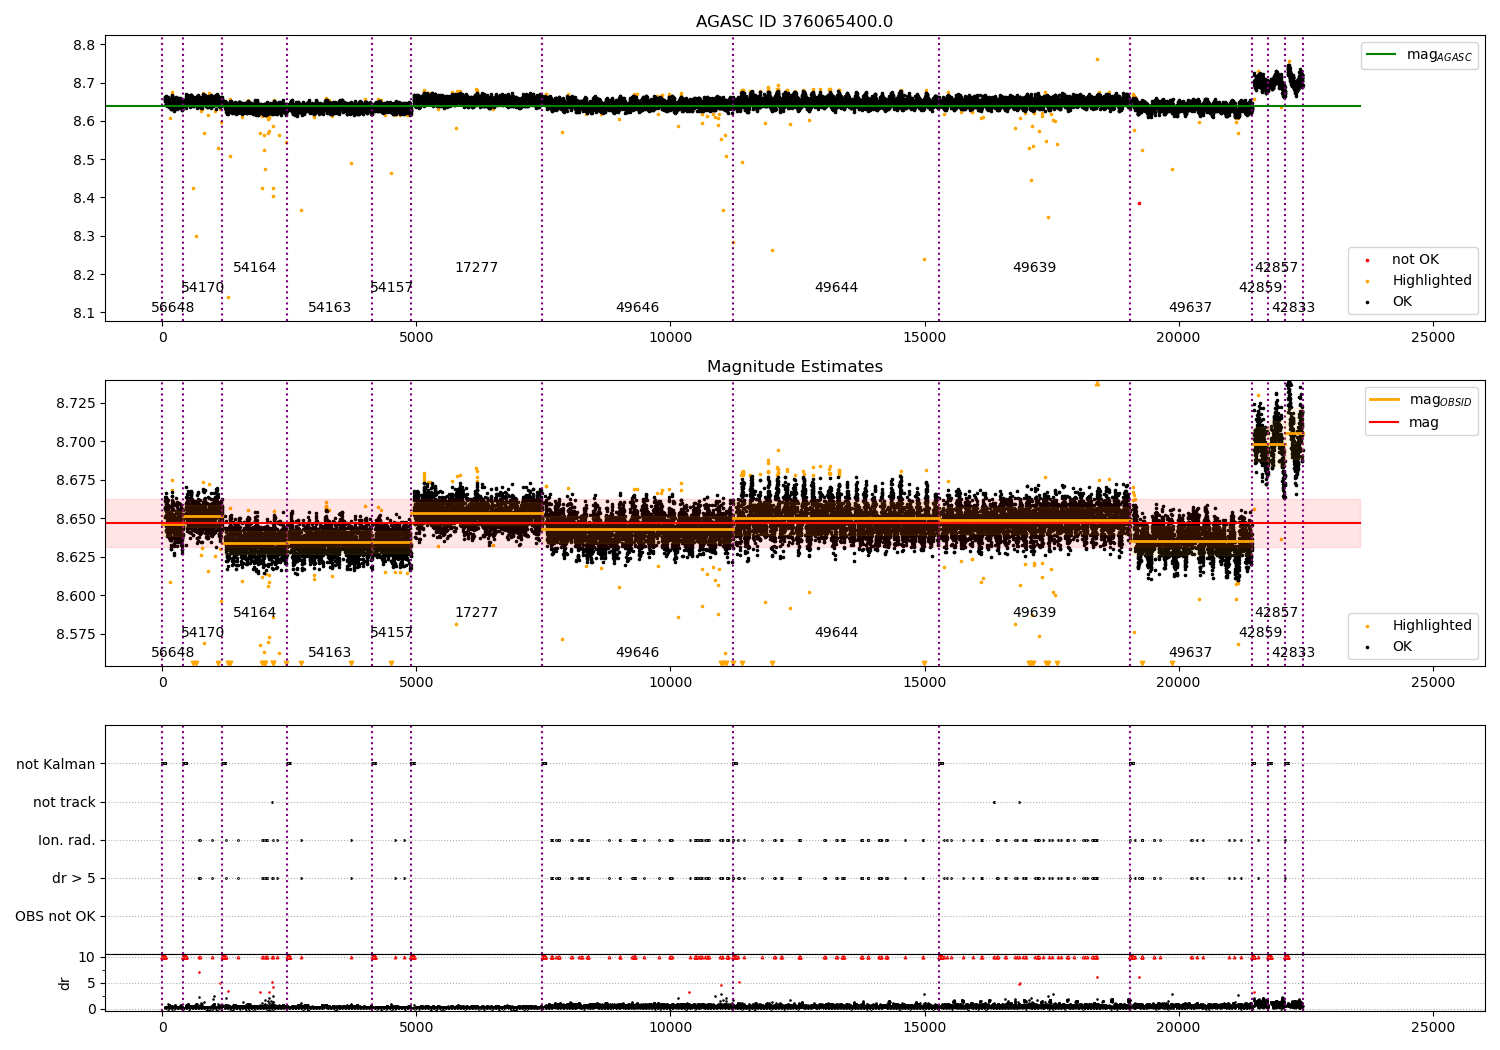The height and width of the screenshot is (1050, 1500).
Task: Click OBSID label 49646 in the top plot
Action: click(x=638, y=308)
